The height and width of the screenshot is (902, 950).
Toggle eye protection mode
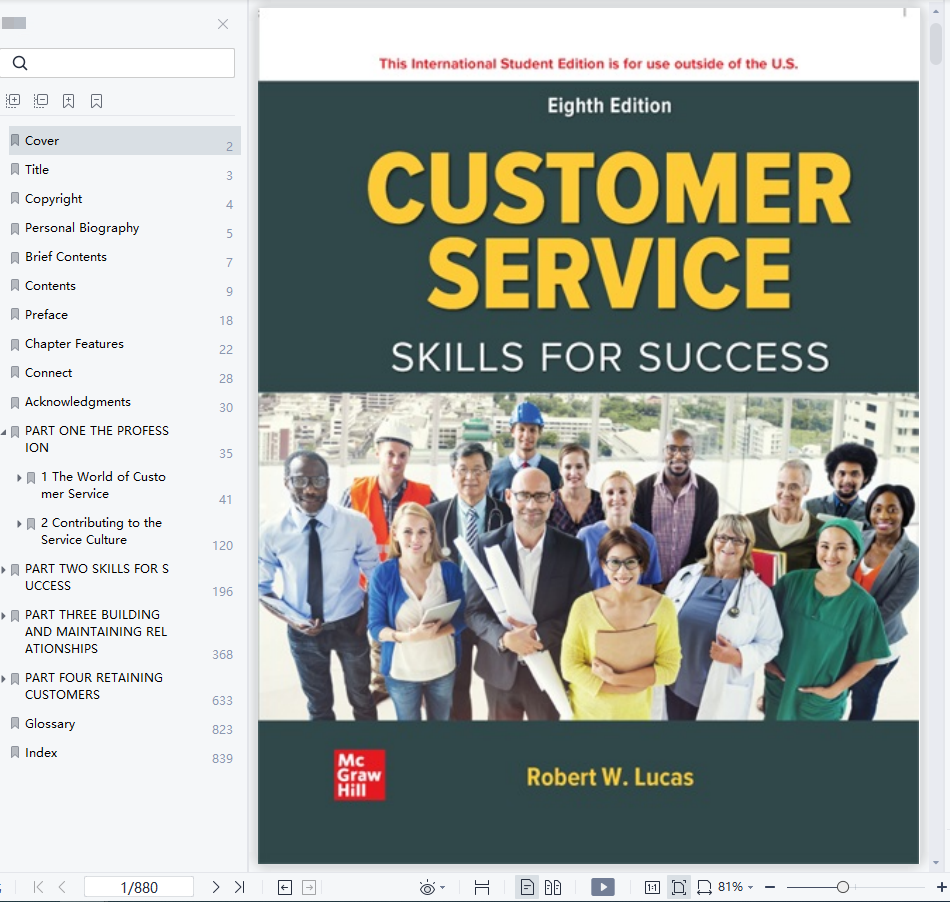click(x=427, y=887)
